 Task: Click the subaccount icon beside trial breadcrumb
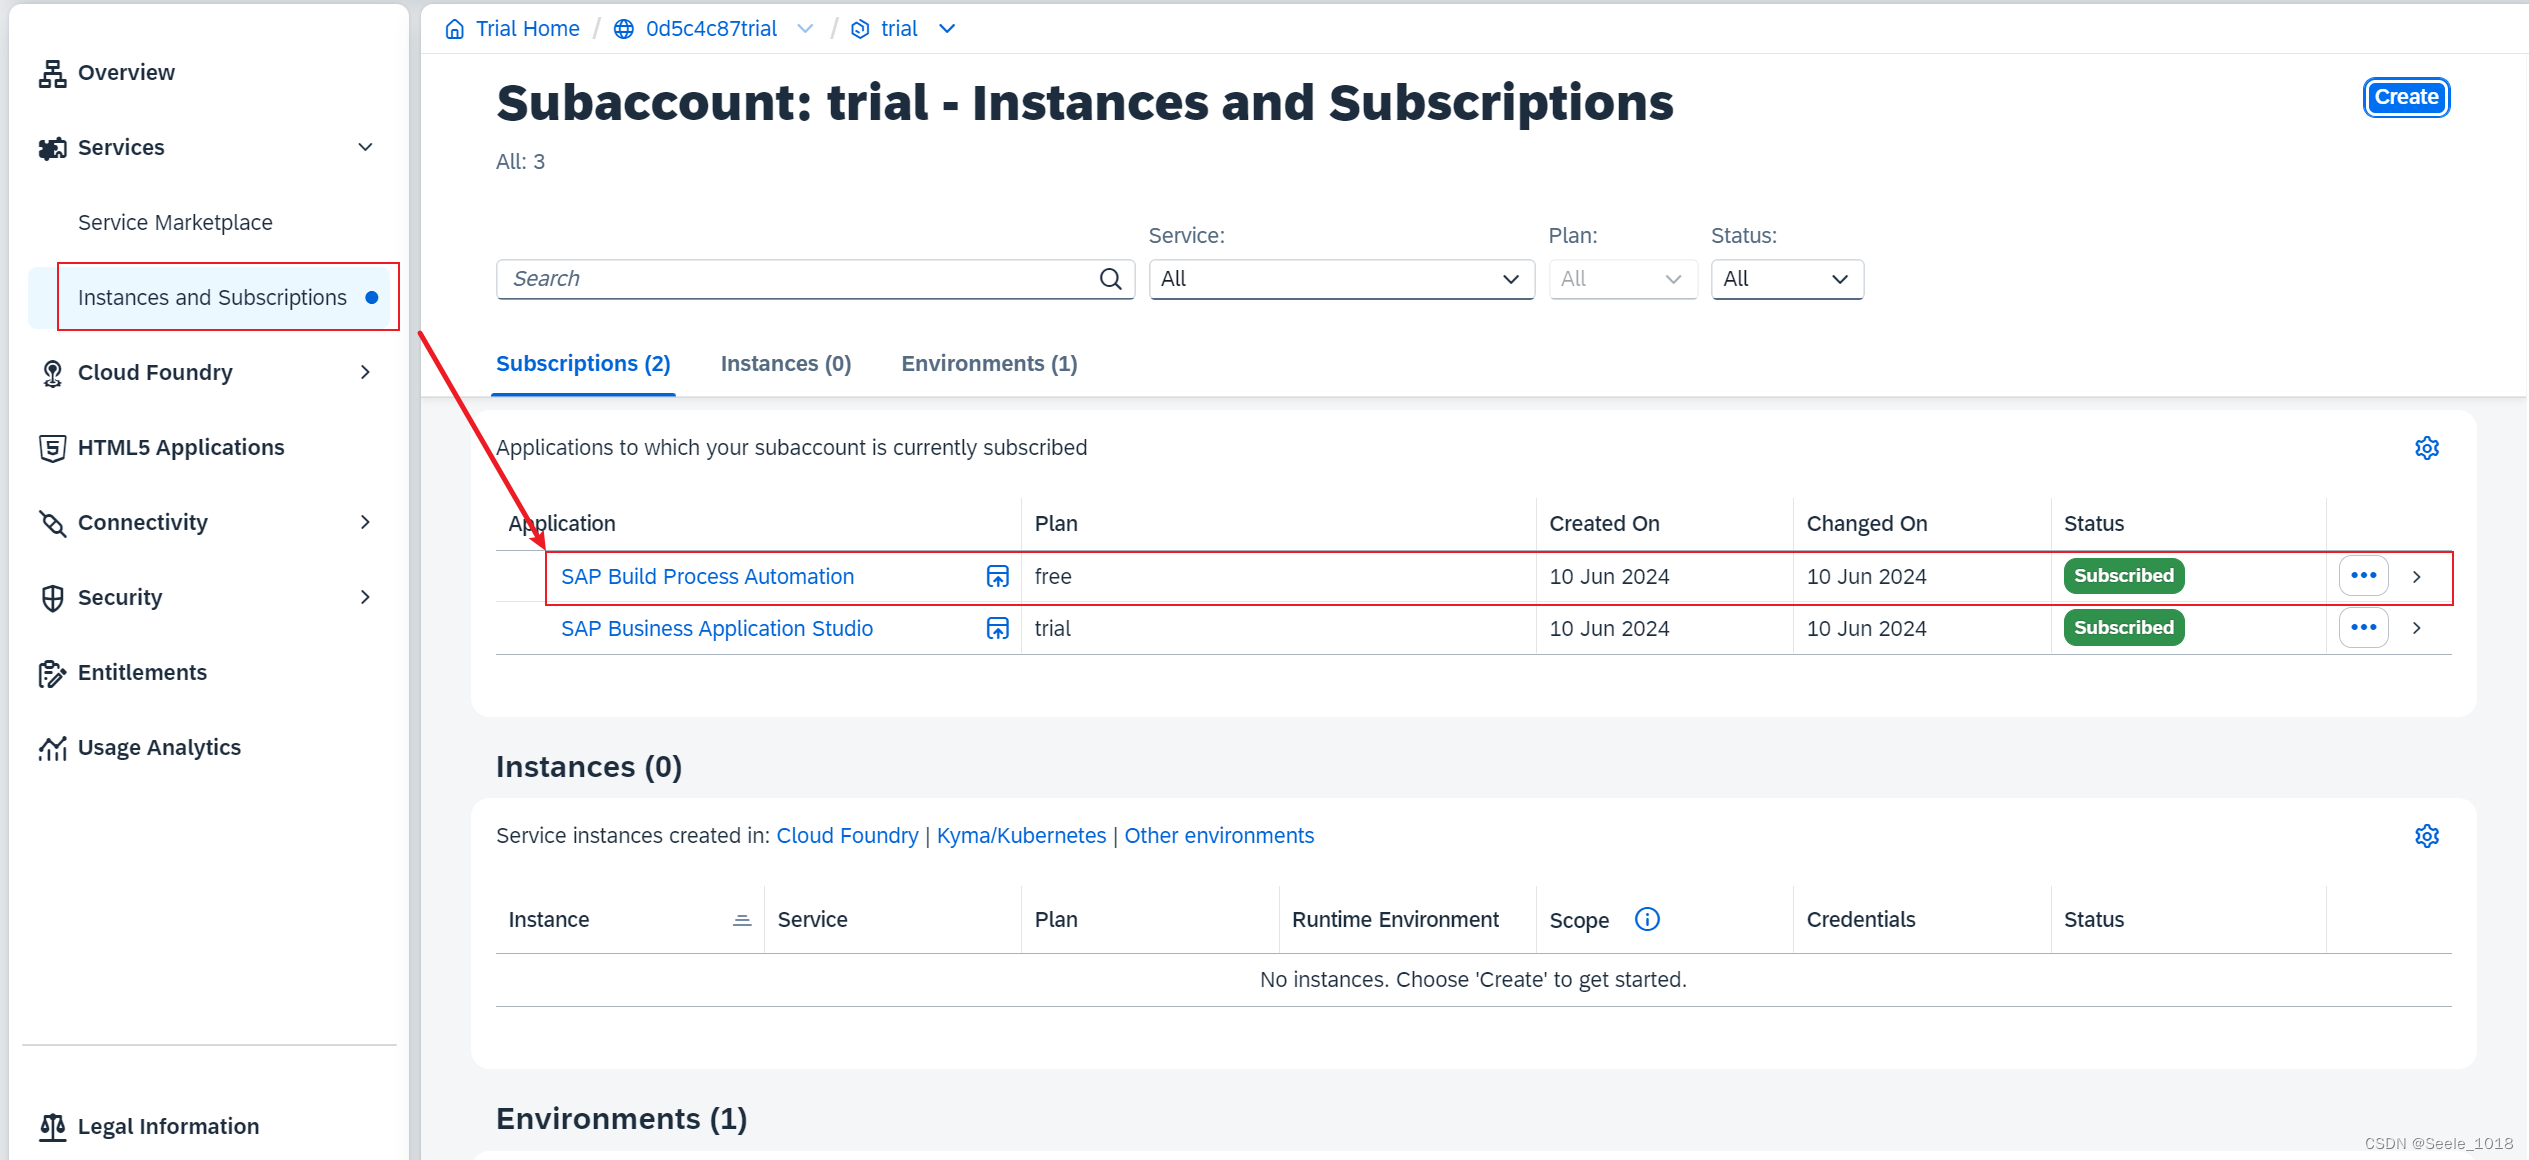tap(860, 29)
